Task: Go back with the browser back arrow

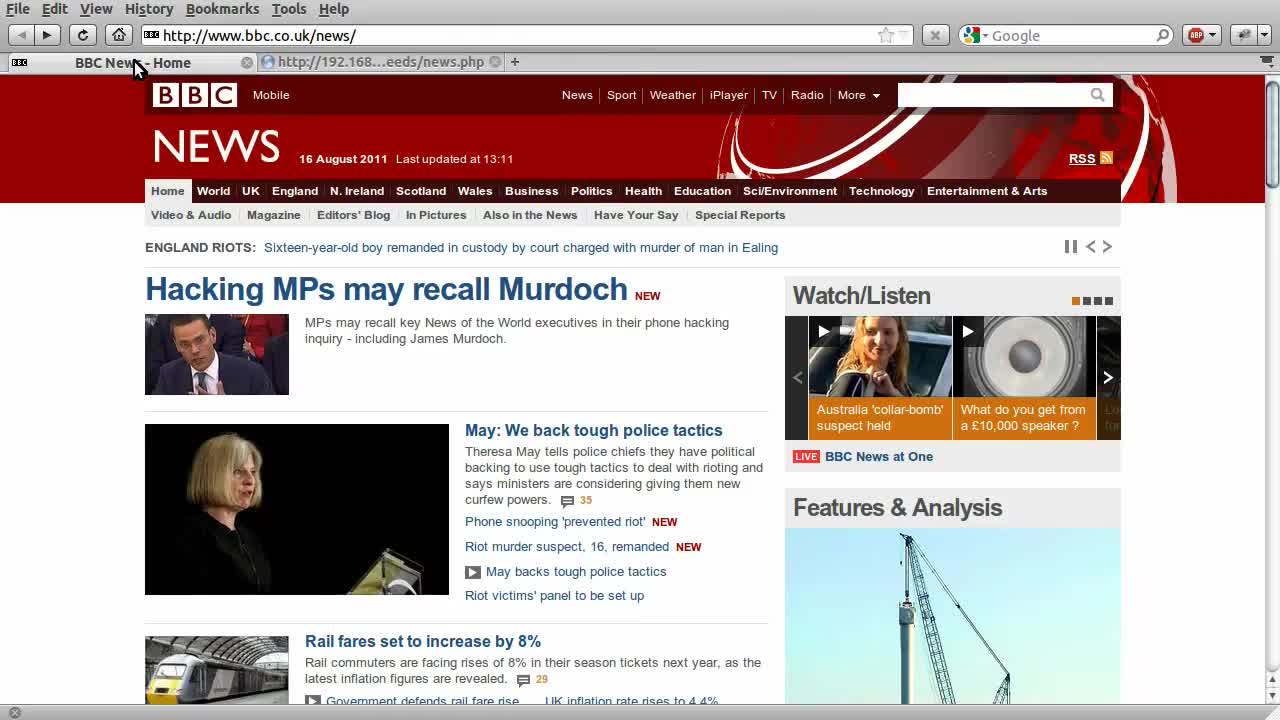Action: (21, 35)
